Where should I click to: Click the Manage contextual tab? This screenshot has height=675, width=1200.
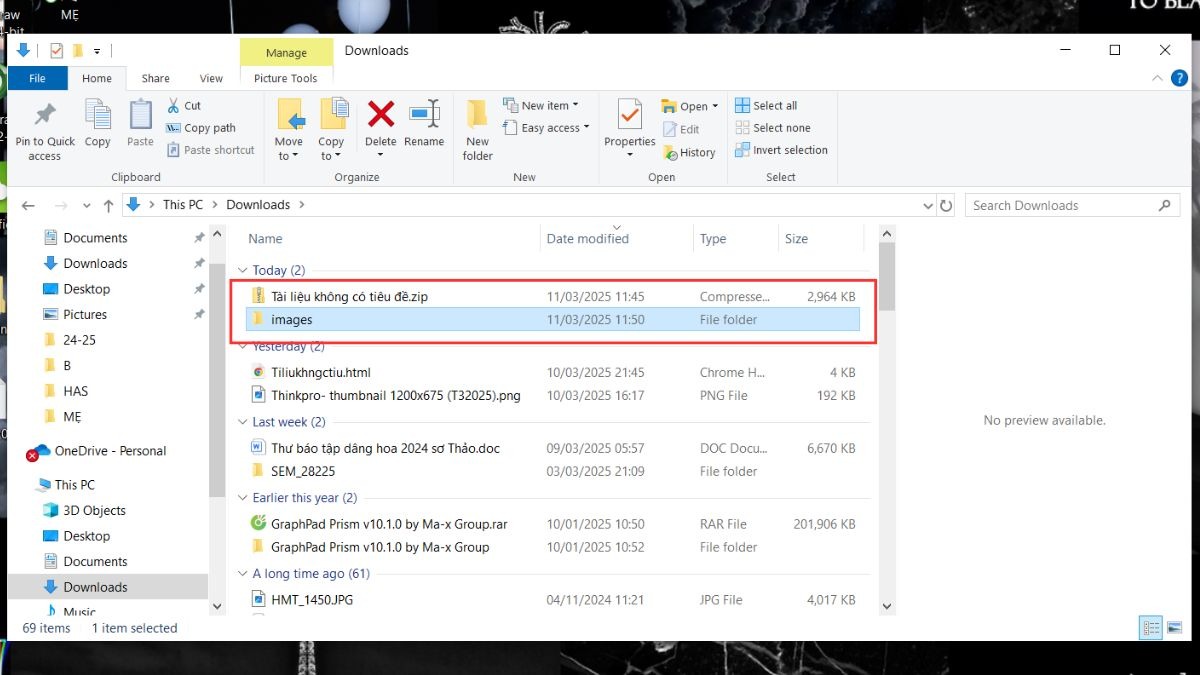[x=286, y=52]
